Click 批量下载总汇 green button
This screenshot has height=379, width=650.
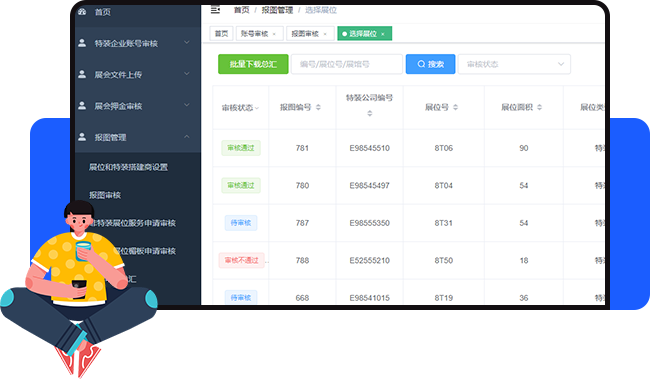(x=253, y=64)
